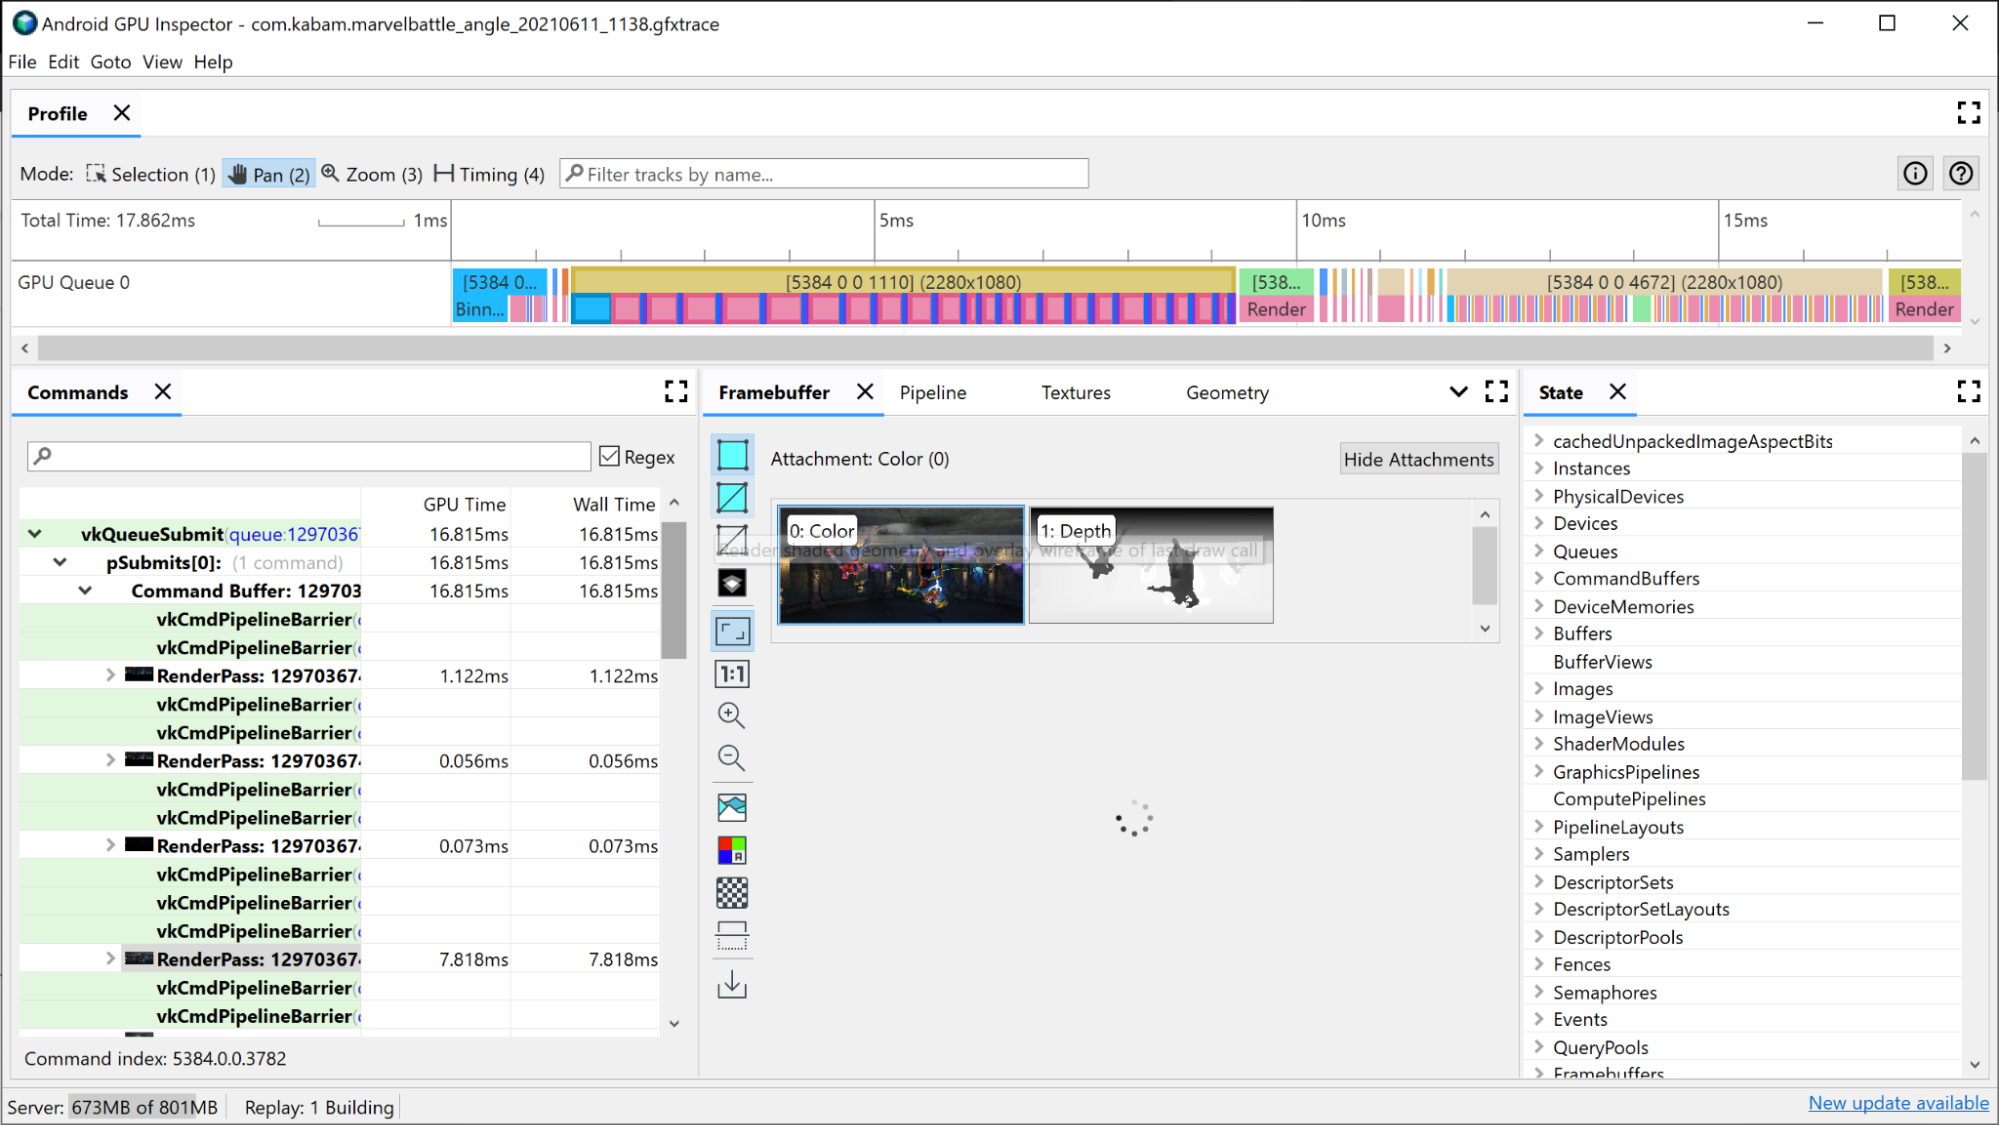Click the 1:1 pixel ratio icon

tap(732, 674)
